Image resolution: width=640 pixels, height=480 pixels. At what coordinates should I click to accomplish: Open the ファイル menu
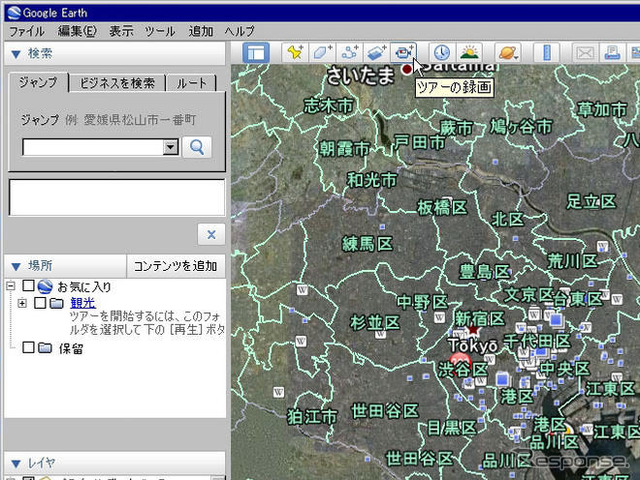tap(27, 31)
